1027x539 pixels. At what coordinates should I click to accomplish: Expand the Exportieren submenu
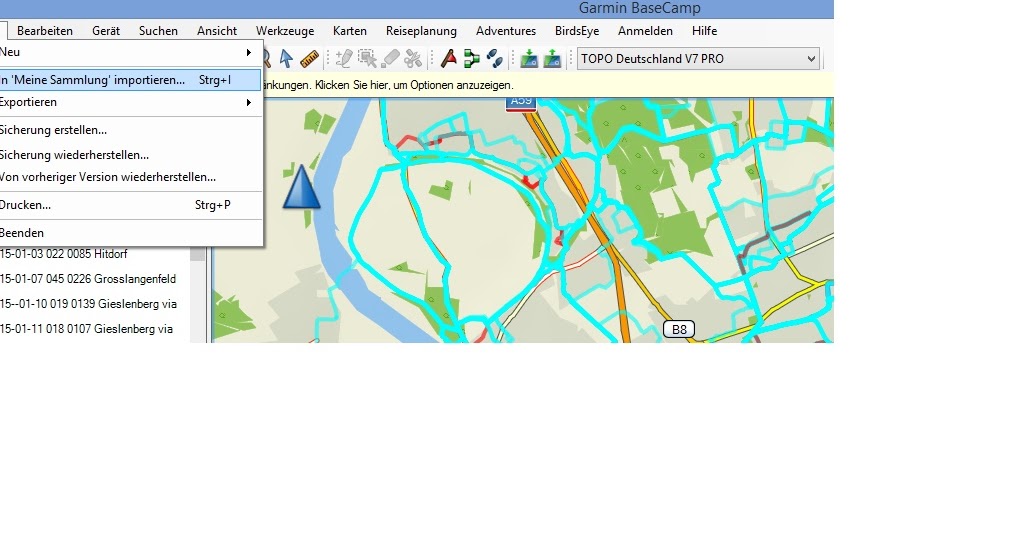(128, 102)
